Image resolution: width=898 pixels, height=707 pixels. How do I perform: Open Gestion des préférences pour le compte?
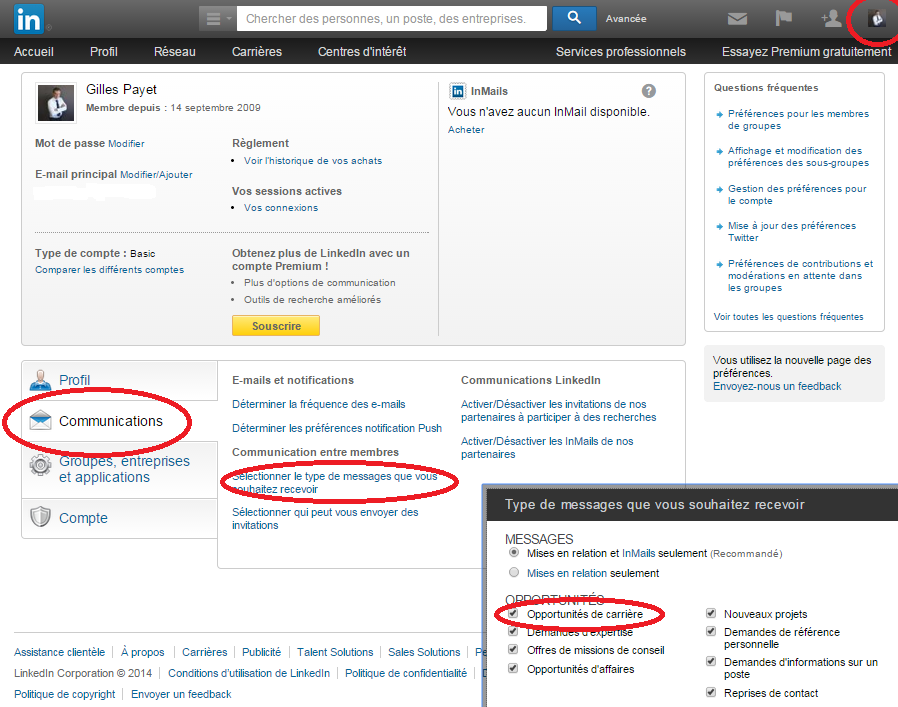click(x=797, y=195)
